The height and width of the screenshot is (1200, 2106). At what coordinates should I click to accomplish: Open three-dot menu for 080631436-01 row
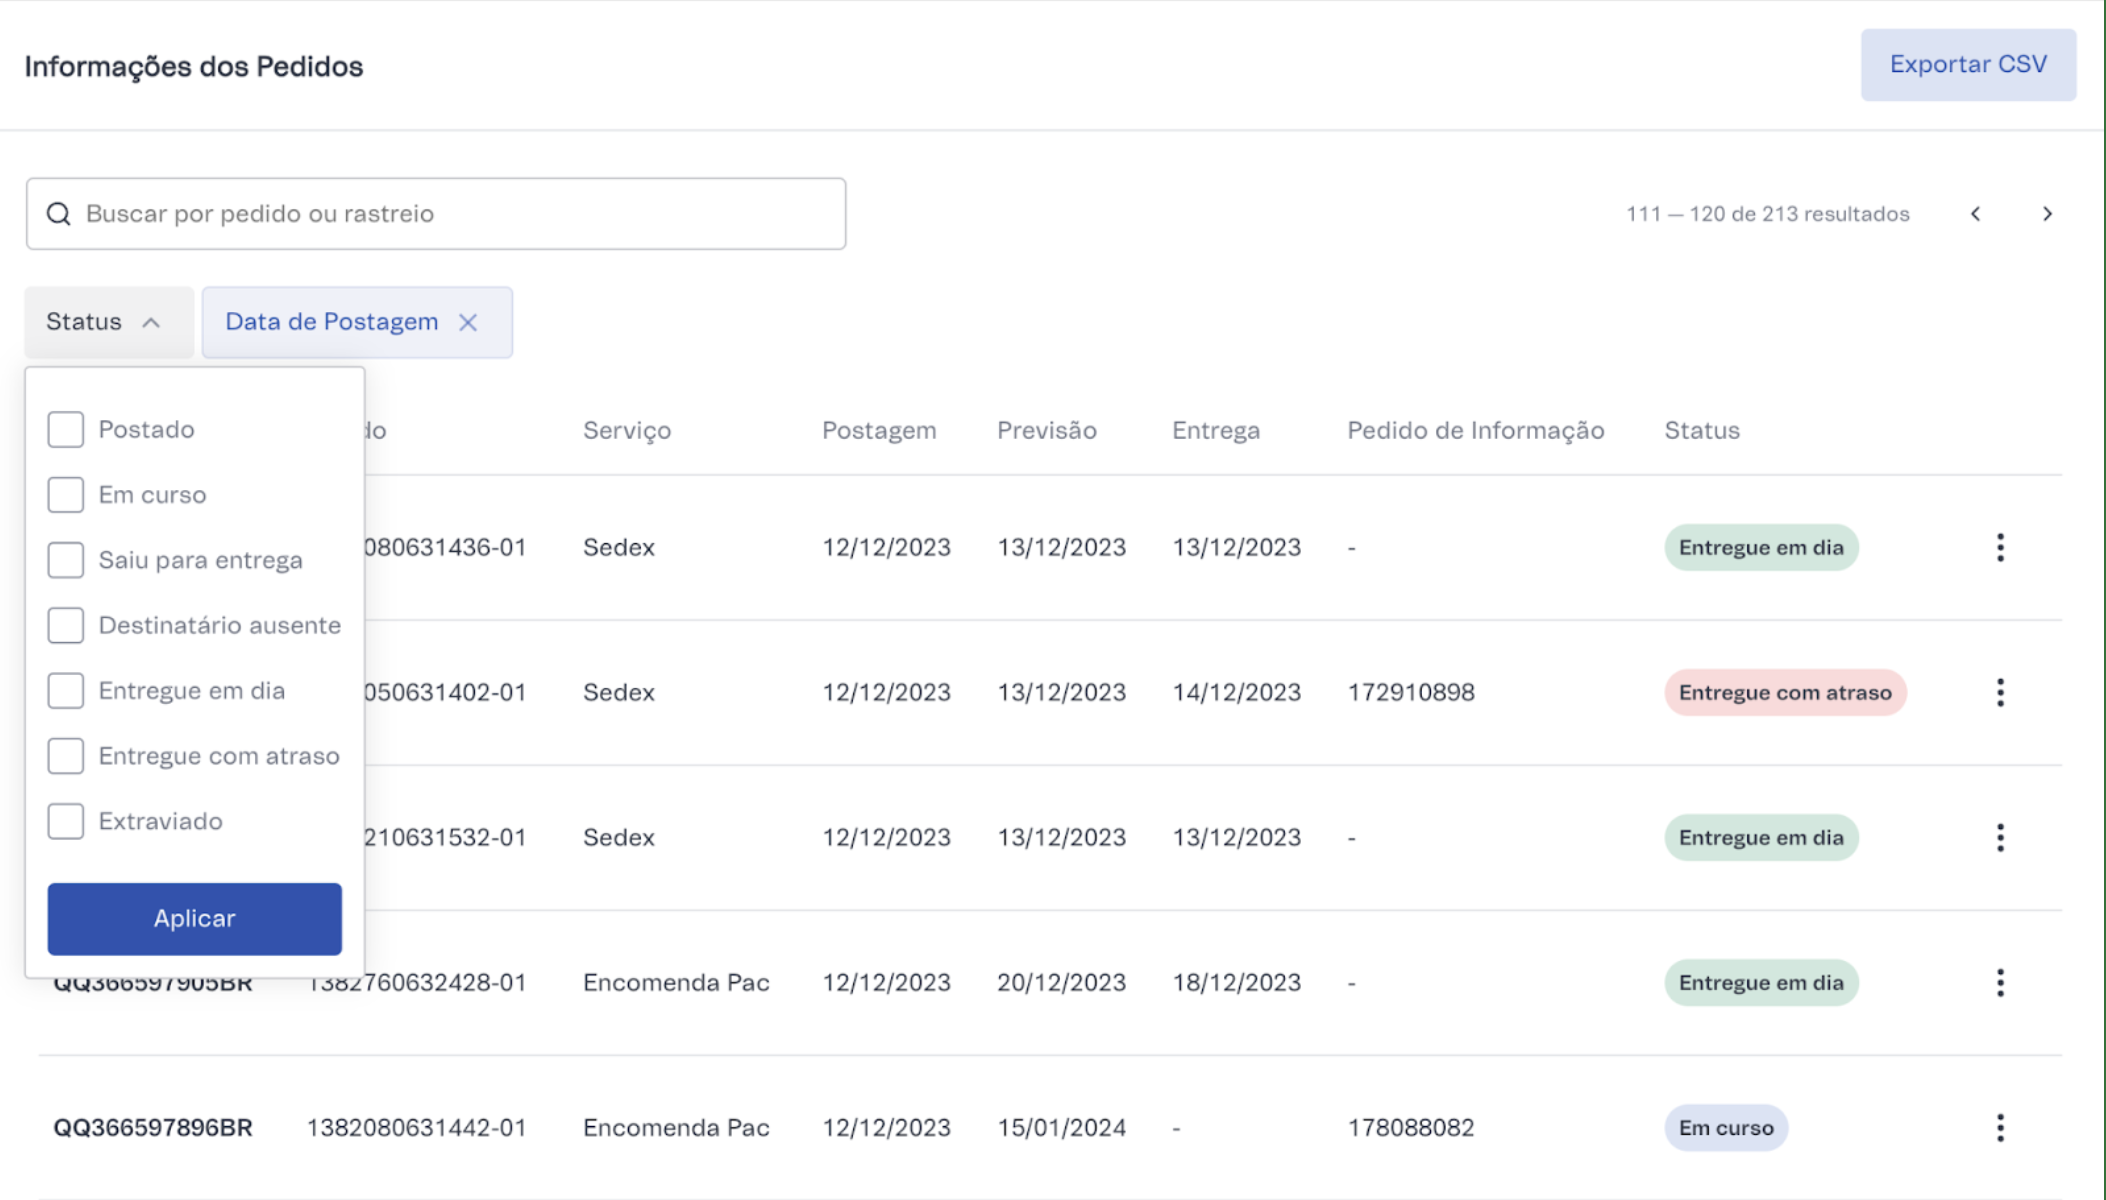coord(2000,547)
